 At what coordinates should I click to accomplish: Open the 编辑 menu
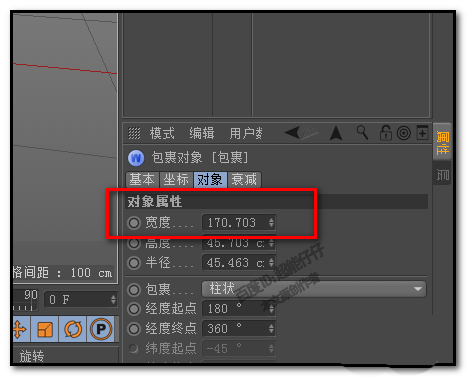pos(202,133)
